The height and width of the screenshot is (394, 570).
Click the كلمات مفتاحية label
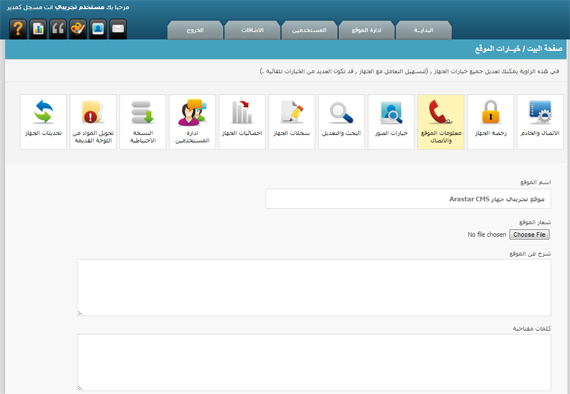coord(532,329)
